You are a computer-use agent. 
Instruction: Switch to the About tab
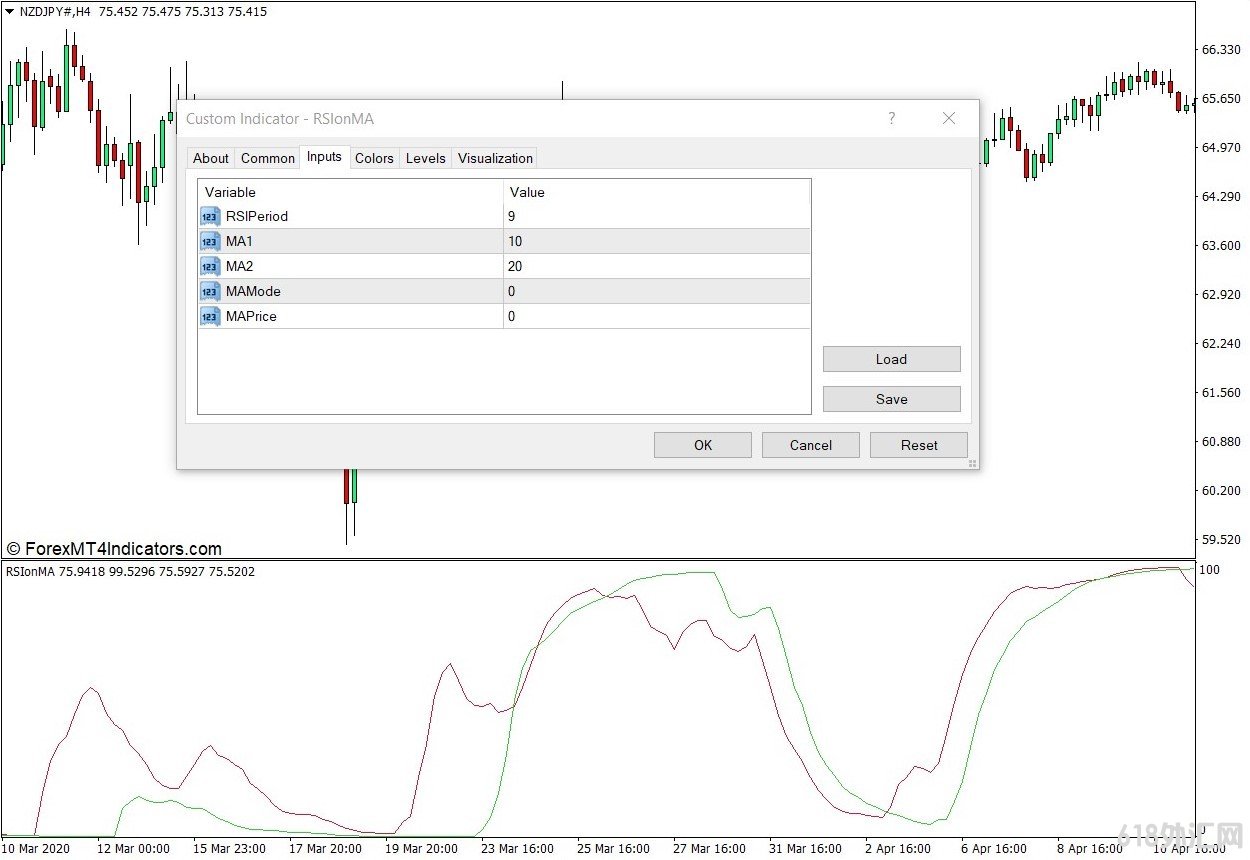pos(211,158)
